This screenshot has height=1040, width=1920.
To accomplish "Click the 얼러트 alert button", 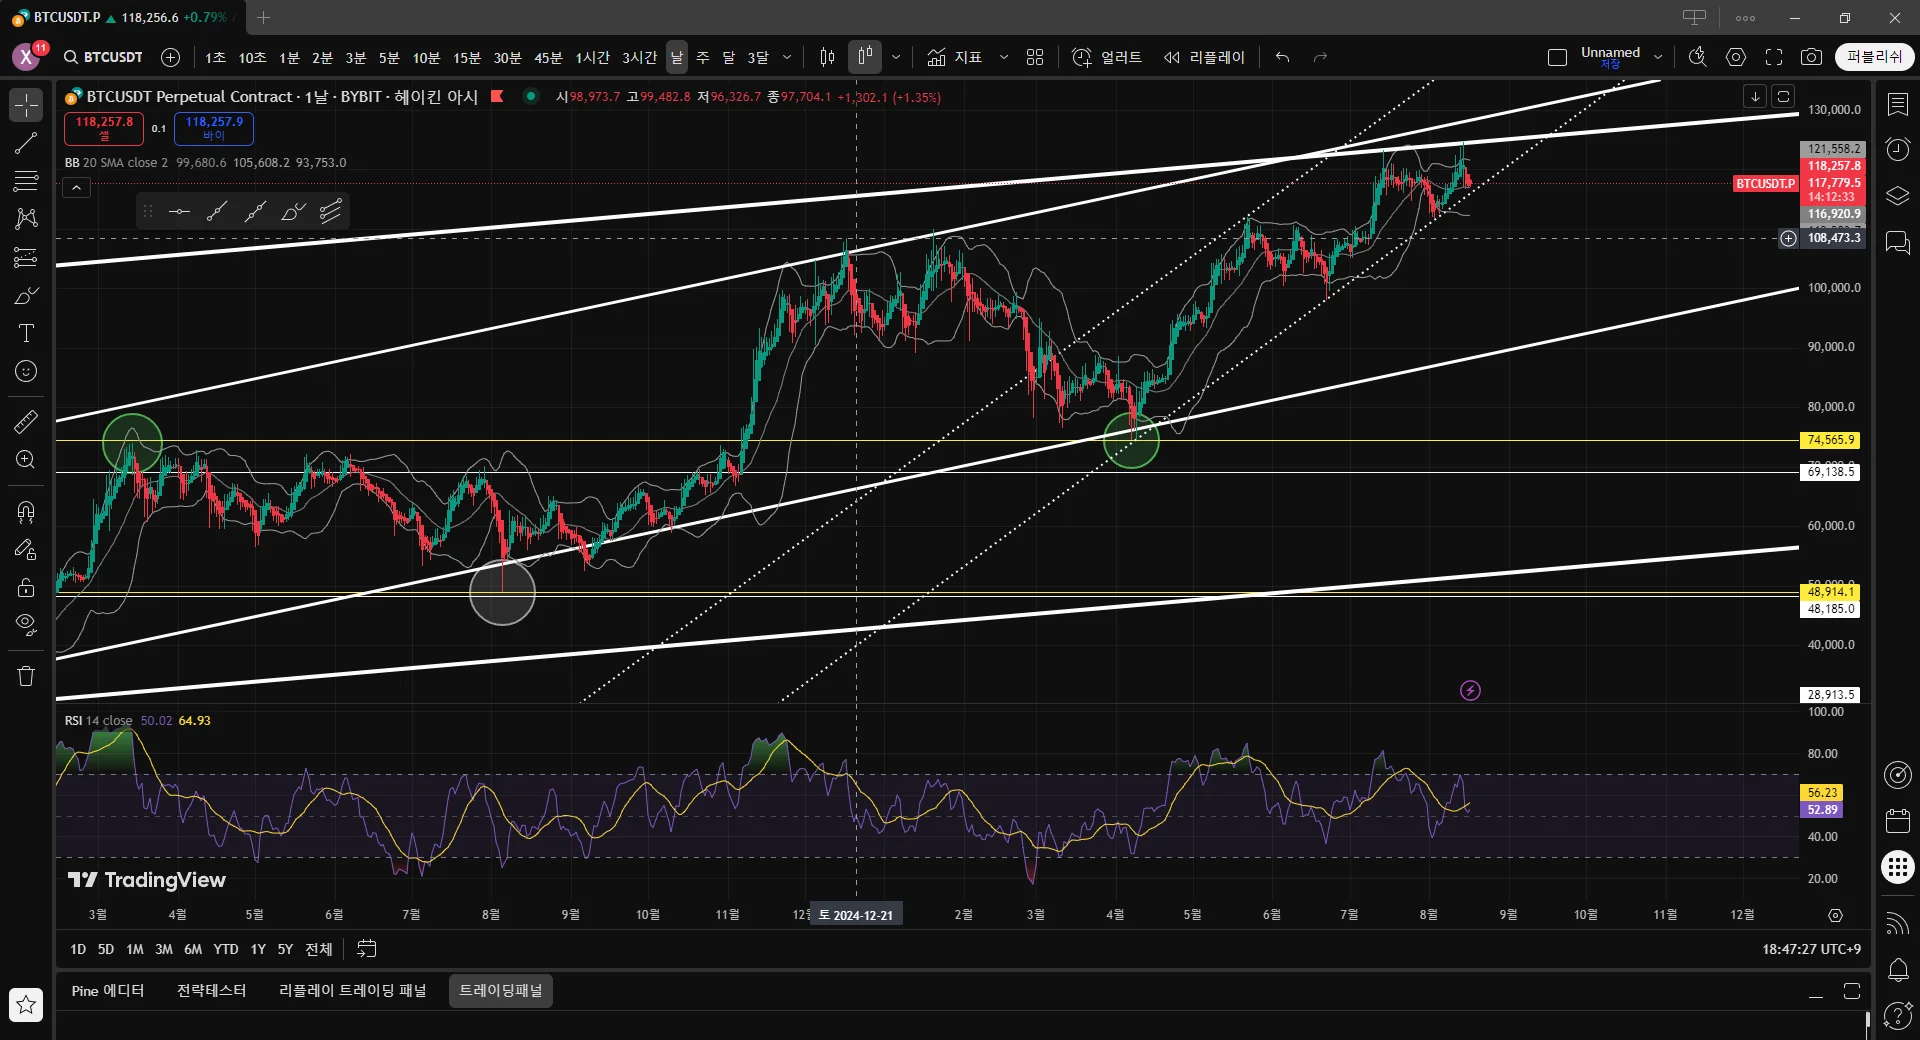I will 1107,57.
